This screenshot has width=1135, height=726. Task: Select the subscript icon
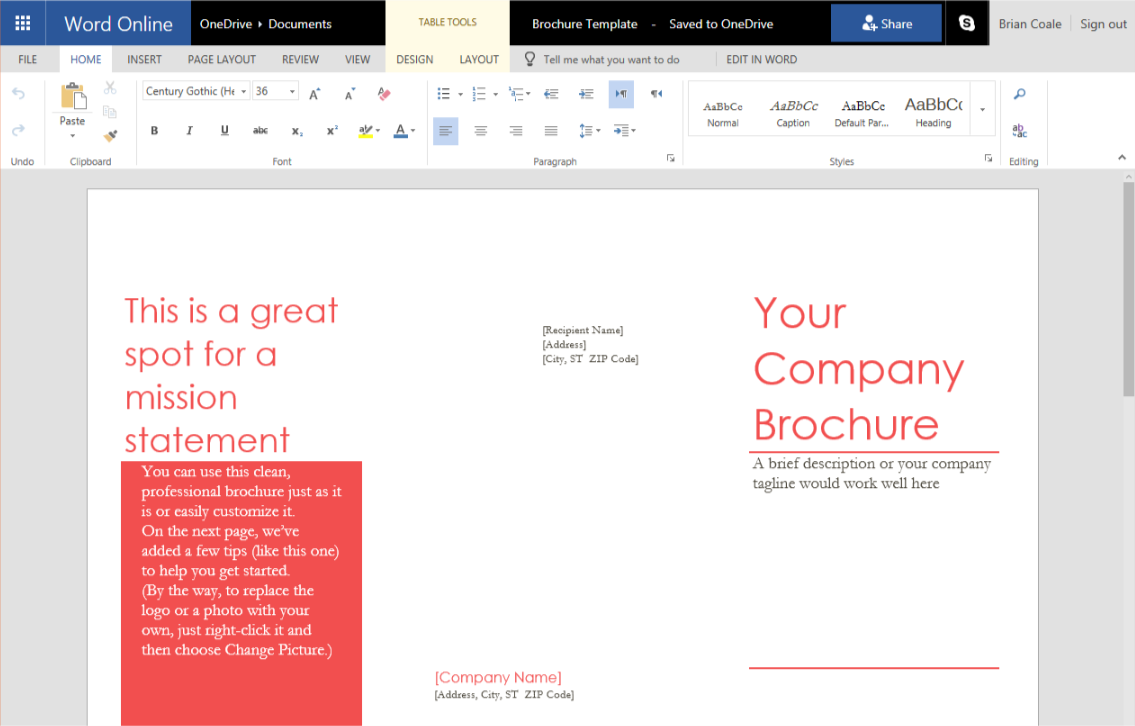pyautogui.click(x=297, y=130)
